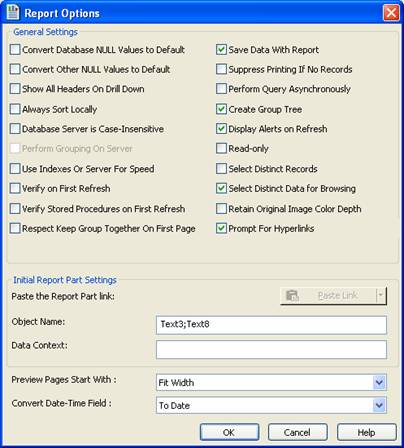Check Retain Original Image Color Depth
Screen dimensions: 404x448
tap(221, 209)
